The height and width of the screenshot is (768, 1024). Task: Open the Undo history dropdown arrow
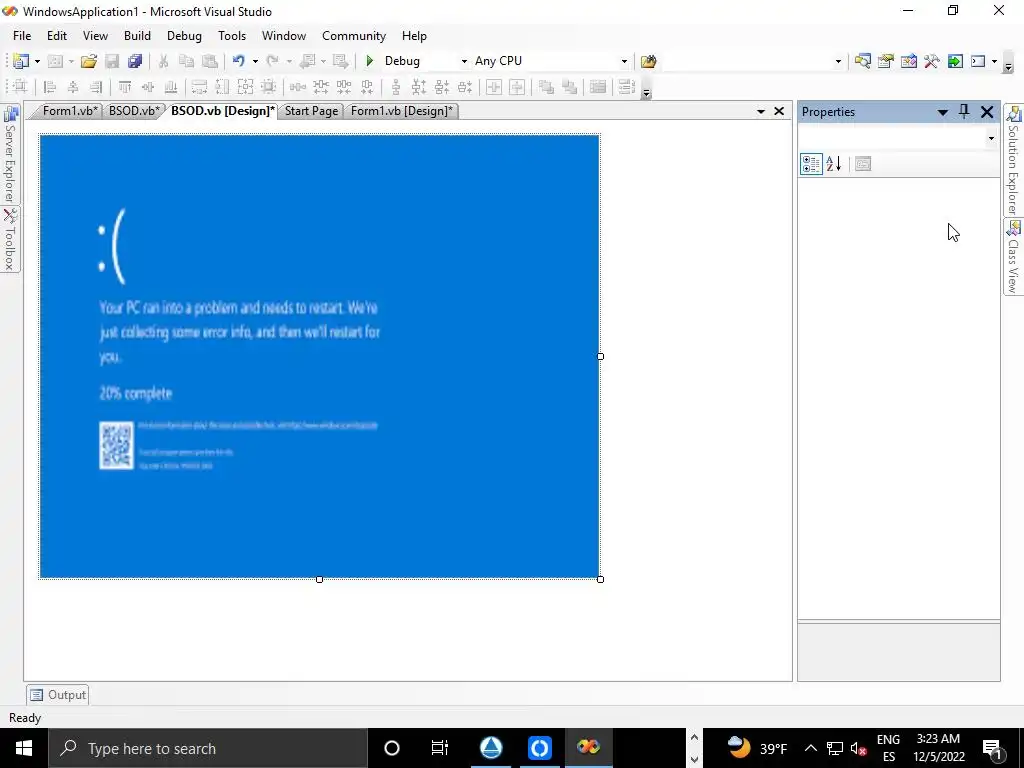pos(255,61)
